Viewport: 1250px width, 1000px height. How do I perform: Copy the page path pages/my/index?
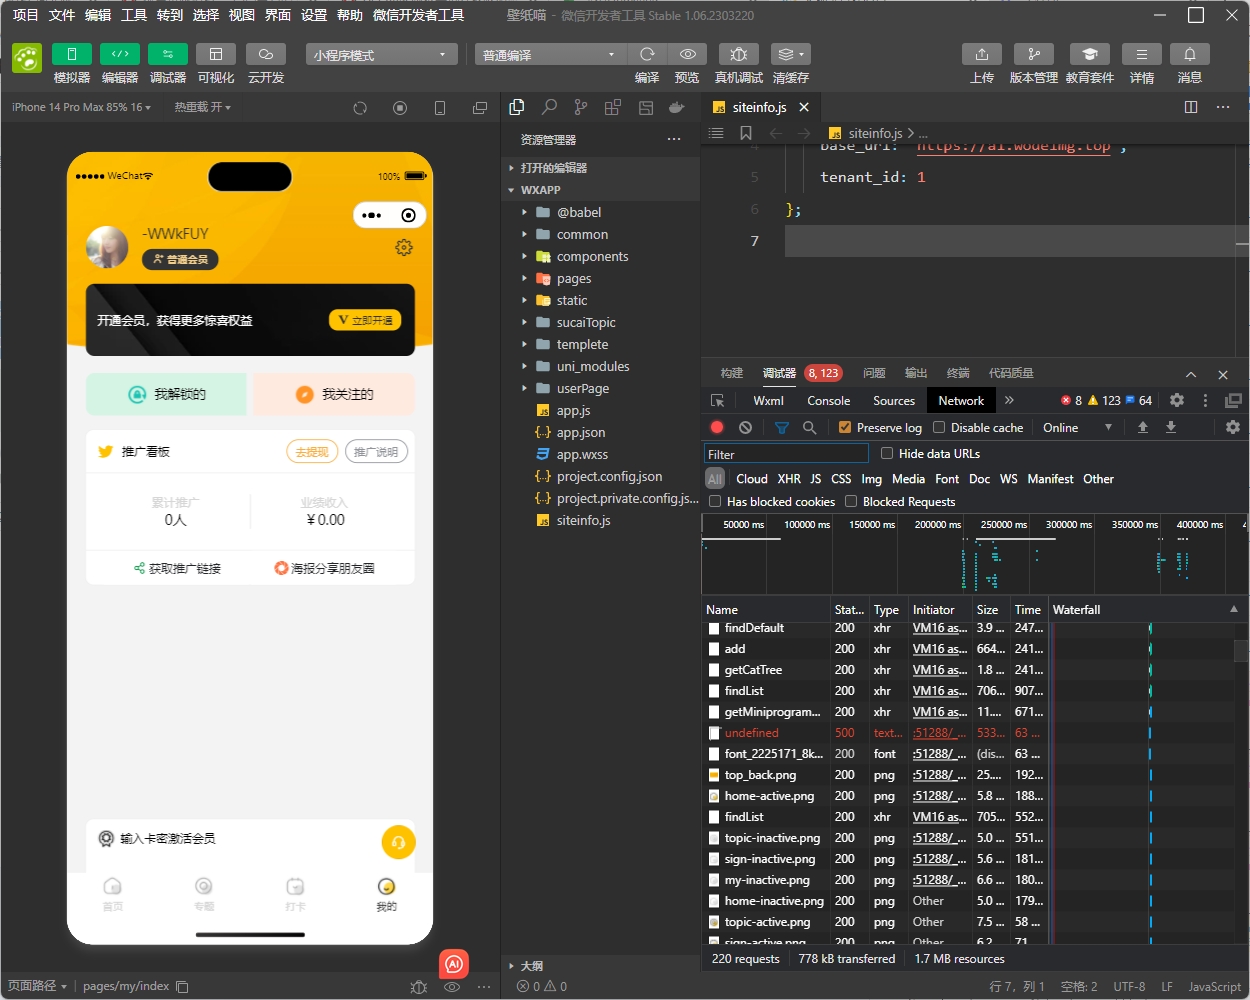coord(182,986)
